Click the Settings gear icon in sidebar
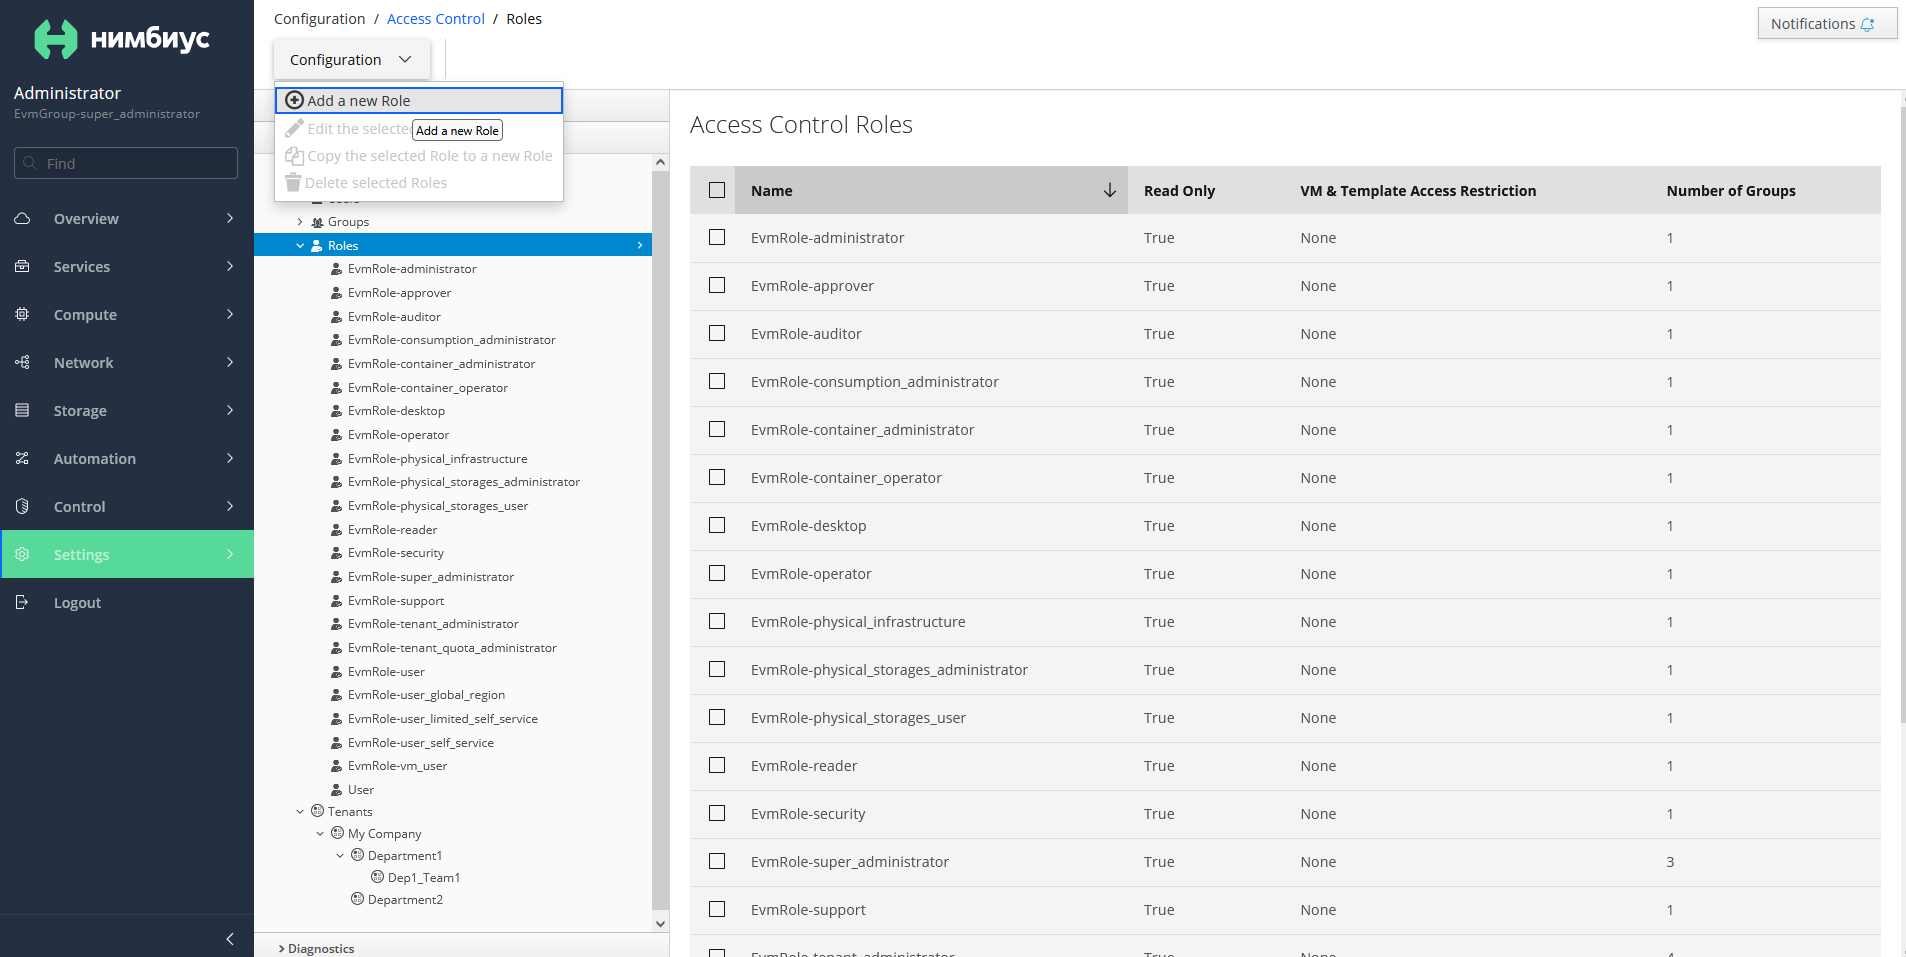Screen dimensions: 1906x957 [22, 554]
